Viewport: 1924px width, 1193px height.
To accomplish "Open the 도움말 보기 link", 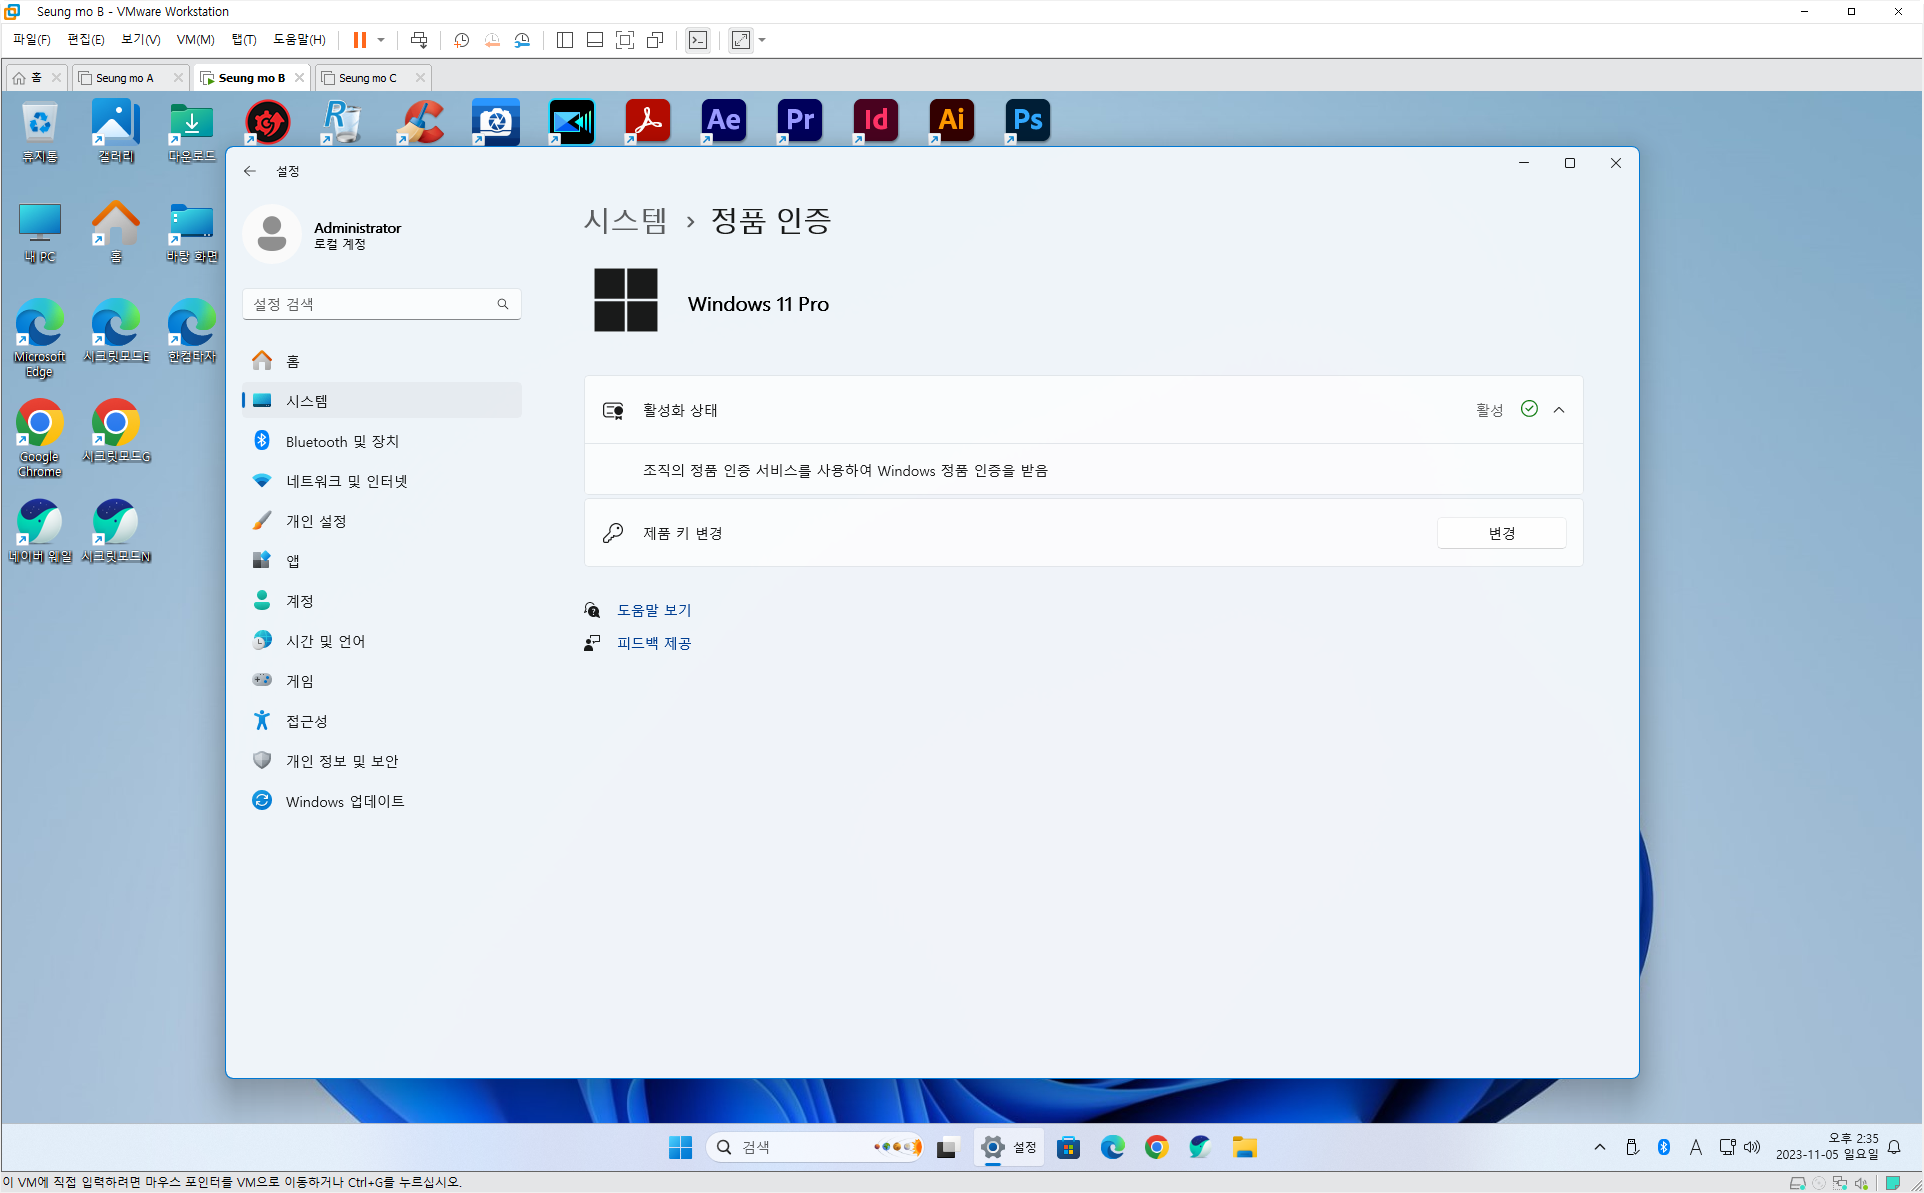I will (x=654, y=610).
